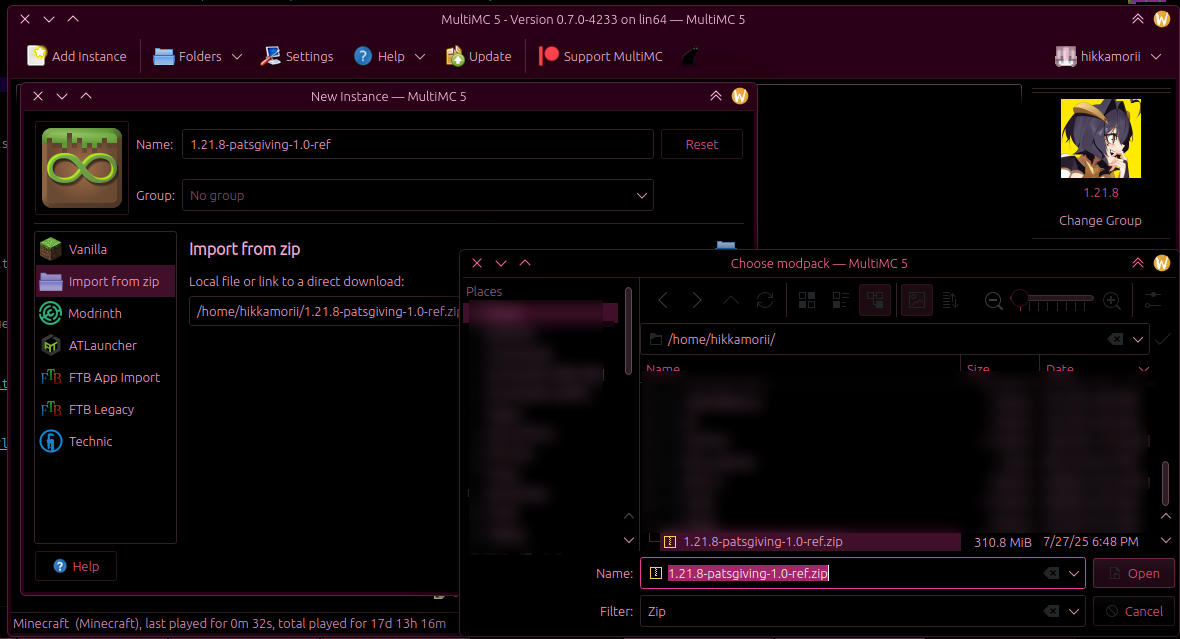1180x639 pixels.
Task: Click the Name column header
Action: tap(801, 368)
